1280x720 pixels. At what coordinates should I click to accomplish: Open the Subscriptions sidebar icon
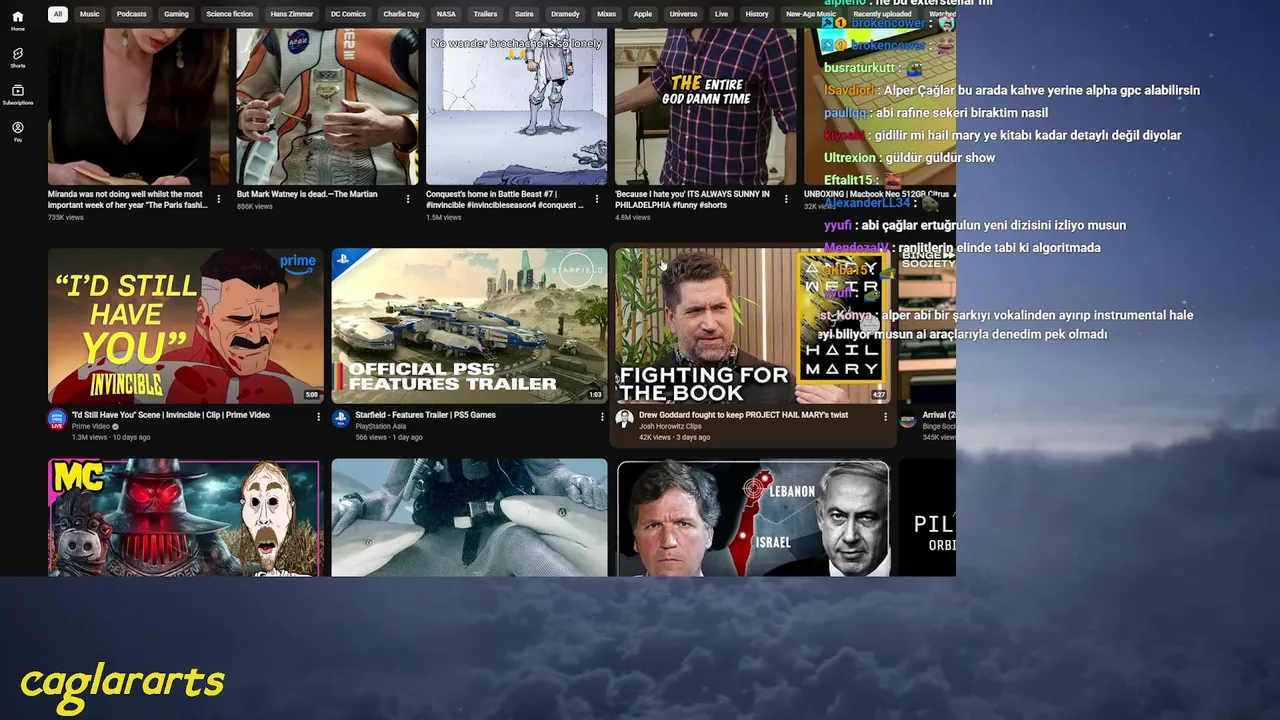tap(17, 94)
